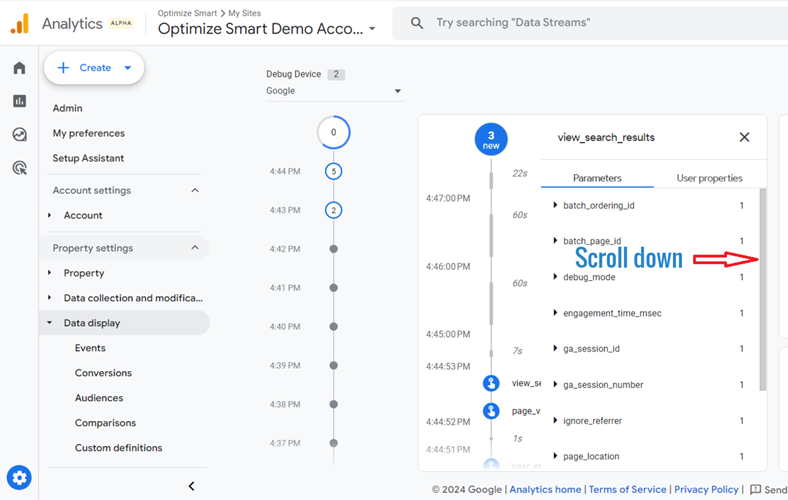Click the 3 new events circle
Viewport: 788px width, 500px height.
pos(491,139)
